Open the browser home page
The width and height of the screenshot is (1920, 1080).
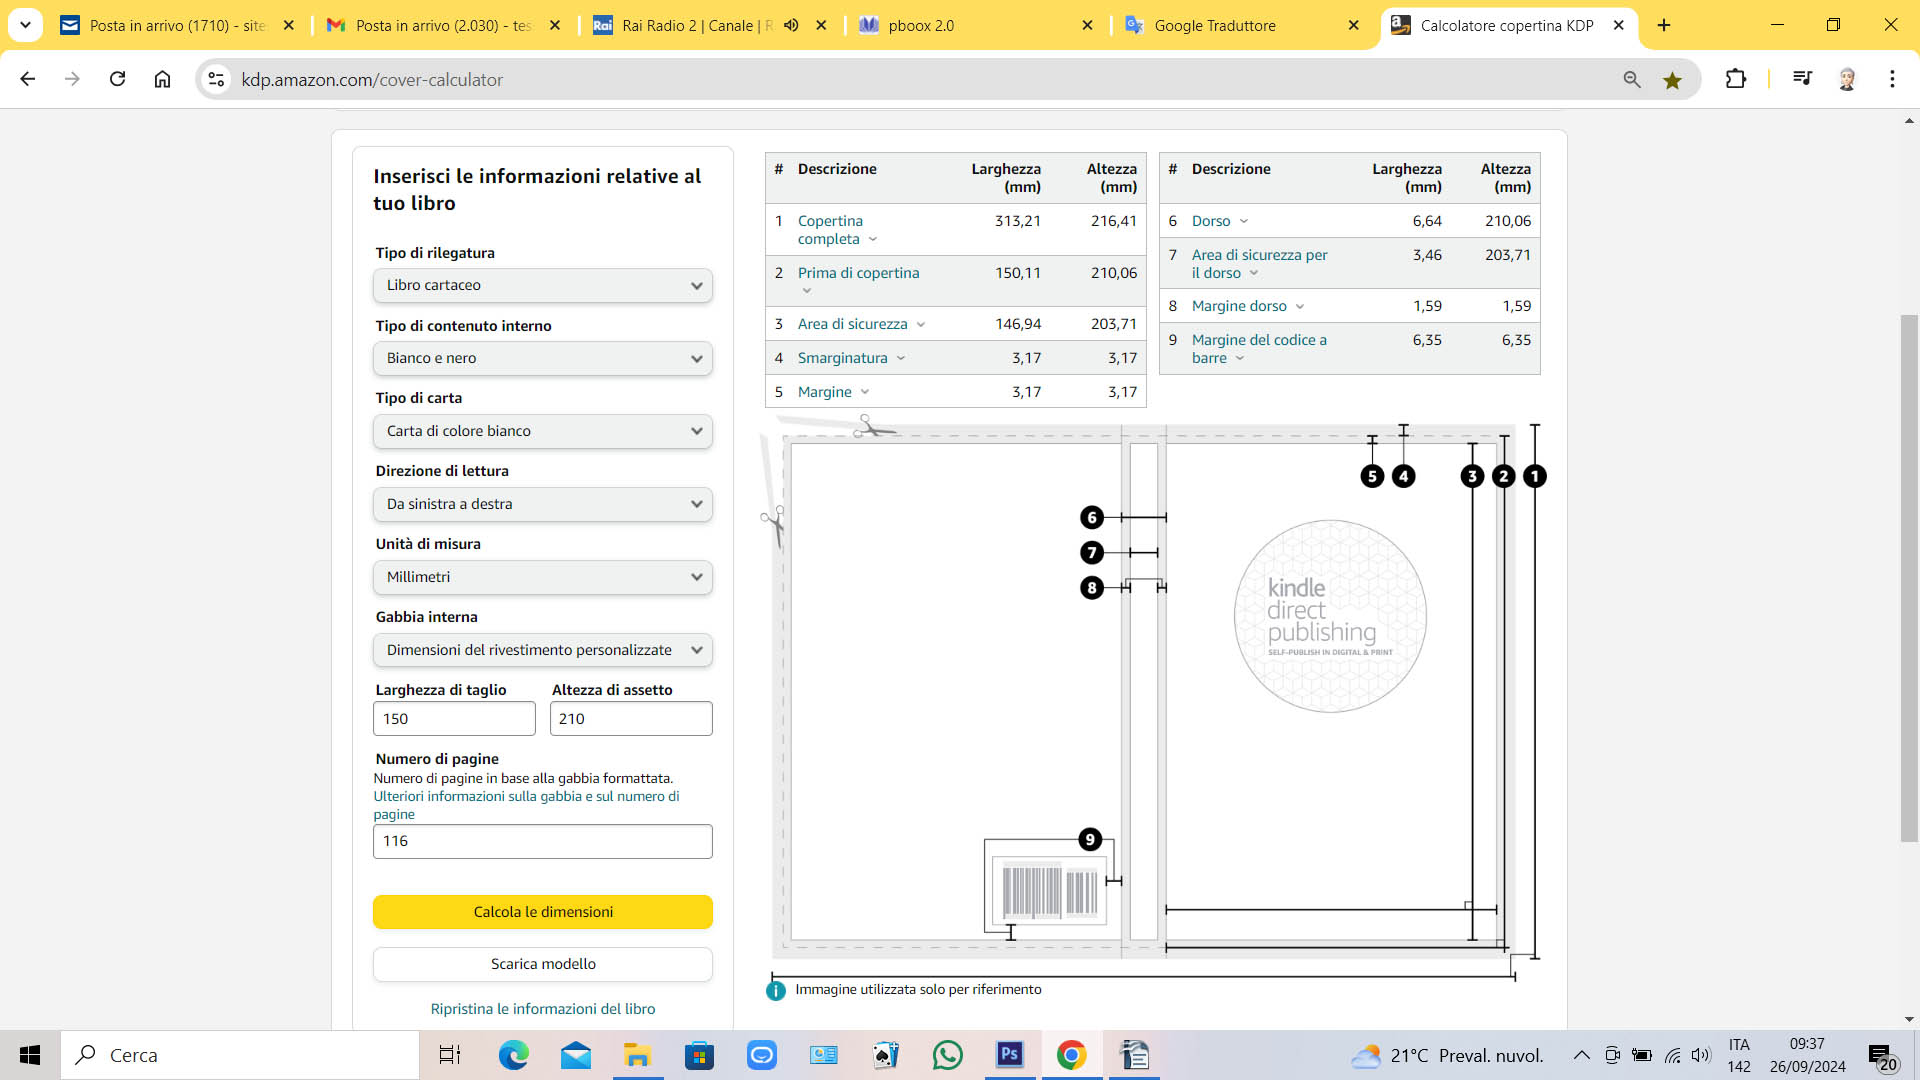point(162,79)
